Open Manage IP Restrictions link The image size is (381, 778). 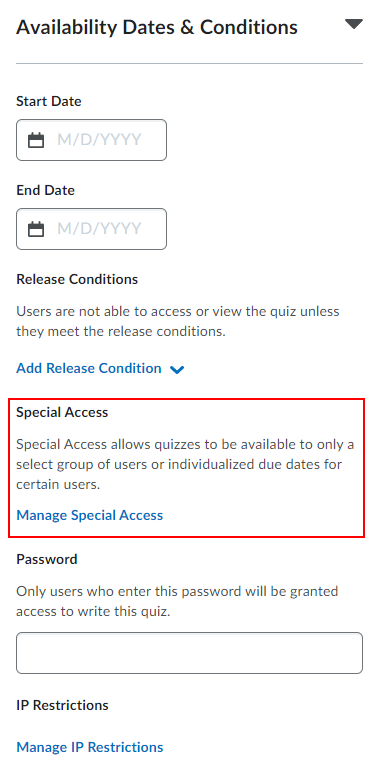click(90, 747)
